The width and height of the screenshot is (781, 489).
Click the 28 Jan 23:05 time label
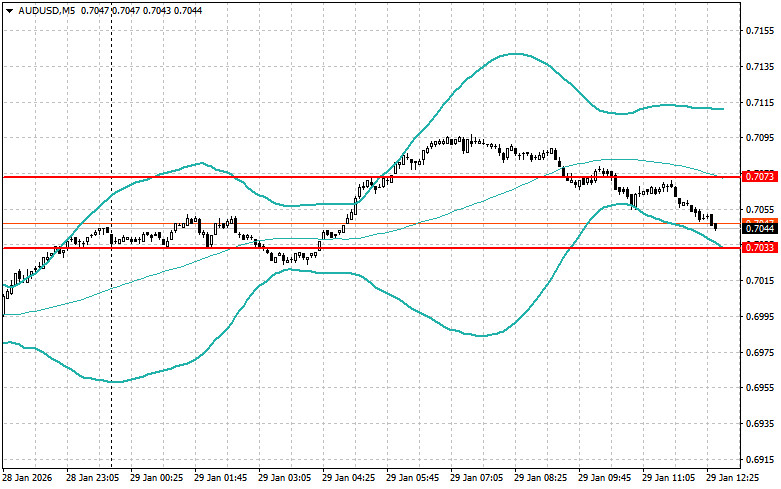click(x=93, y=478)
